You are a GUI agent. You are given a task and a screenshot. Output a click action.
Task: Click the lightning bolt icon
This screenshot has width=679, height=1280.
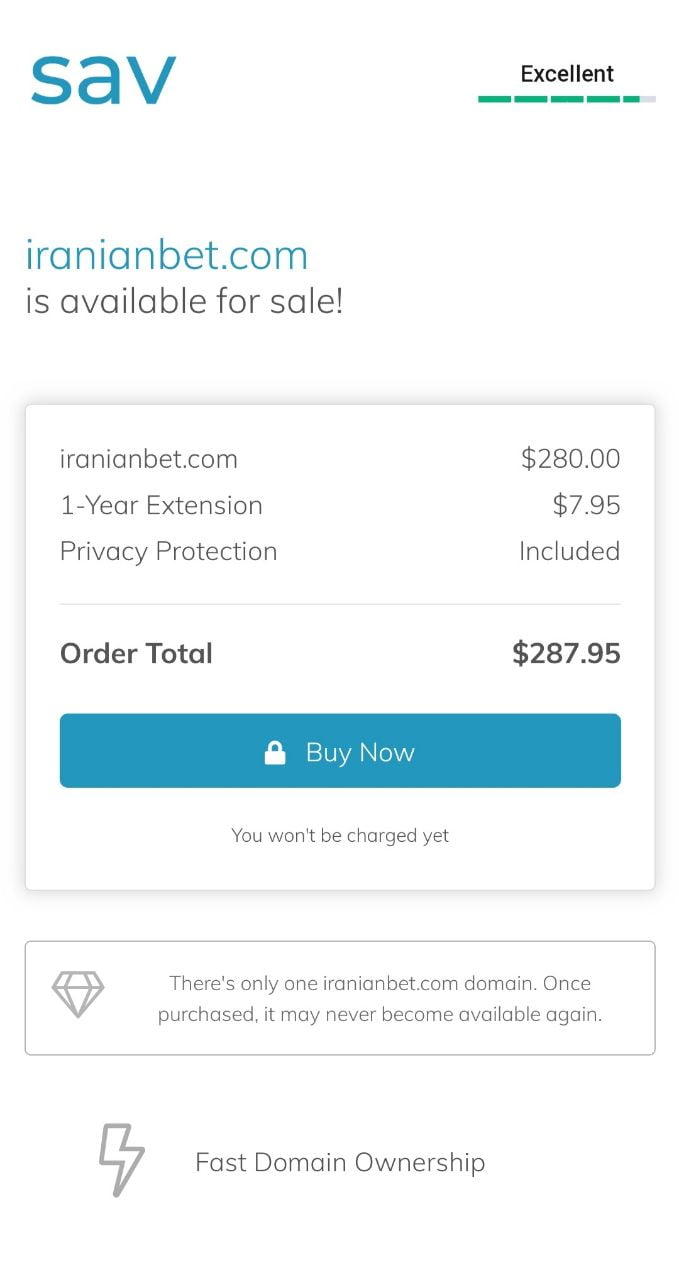tap(121, 1160)
